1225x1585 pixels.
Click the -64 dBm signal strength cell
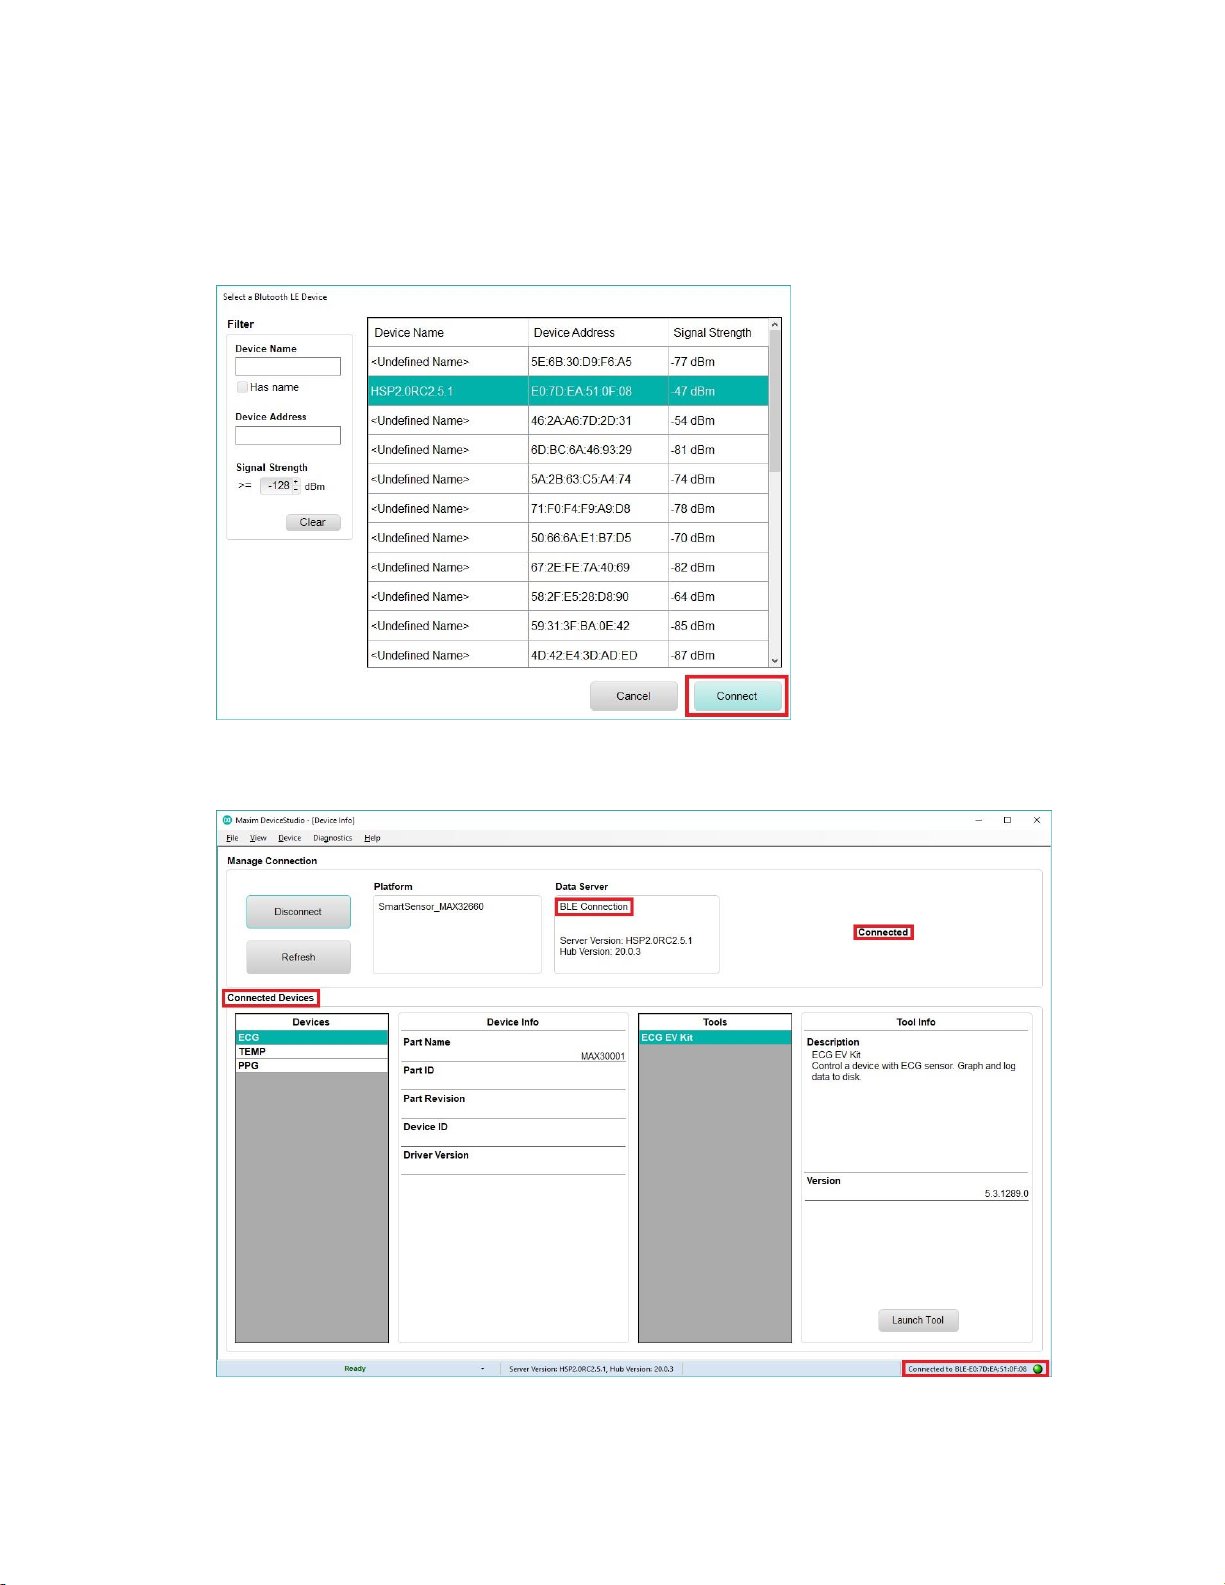pos(718,597)
